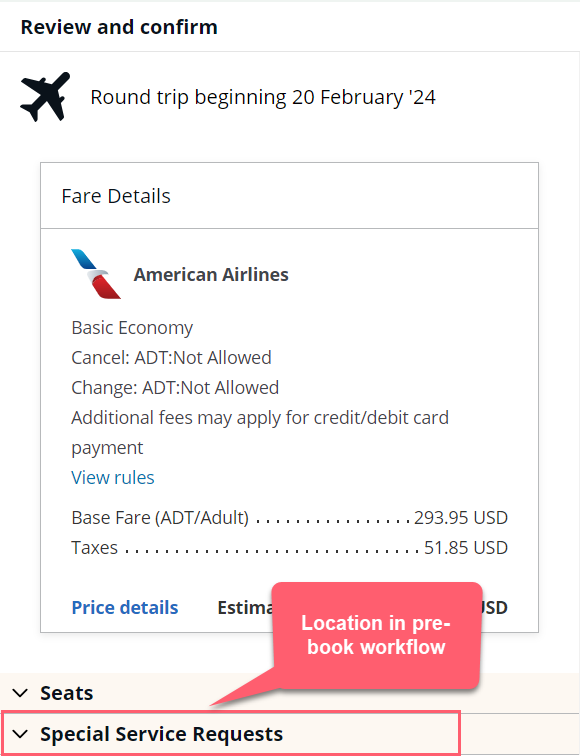The width and height of the screenshot is (580, 756).
Task: Click the Base Fare (ADT/Adult) label
Action: coord(160,518)
